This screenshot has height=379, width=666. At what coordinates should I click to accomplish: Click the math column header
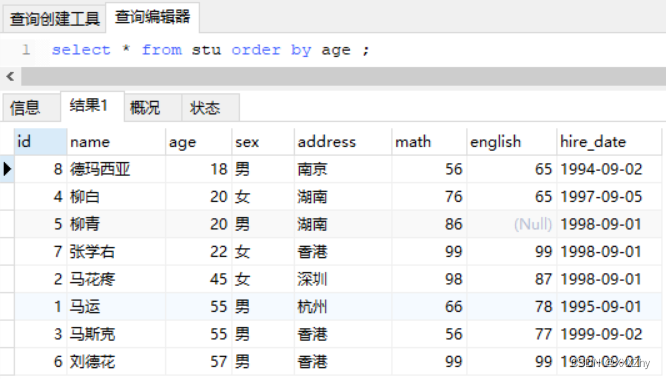coord(429,141)
